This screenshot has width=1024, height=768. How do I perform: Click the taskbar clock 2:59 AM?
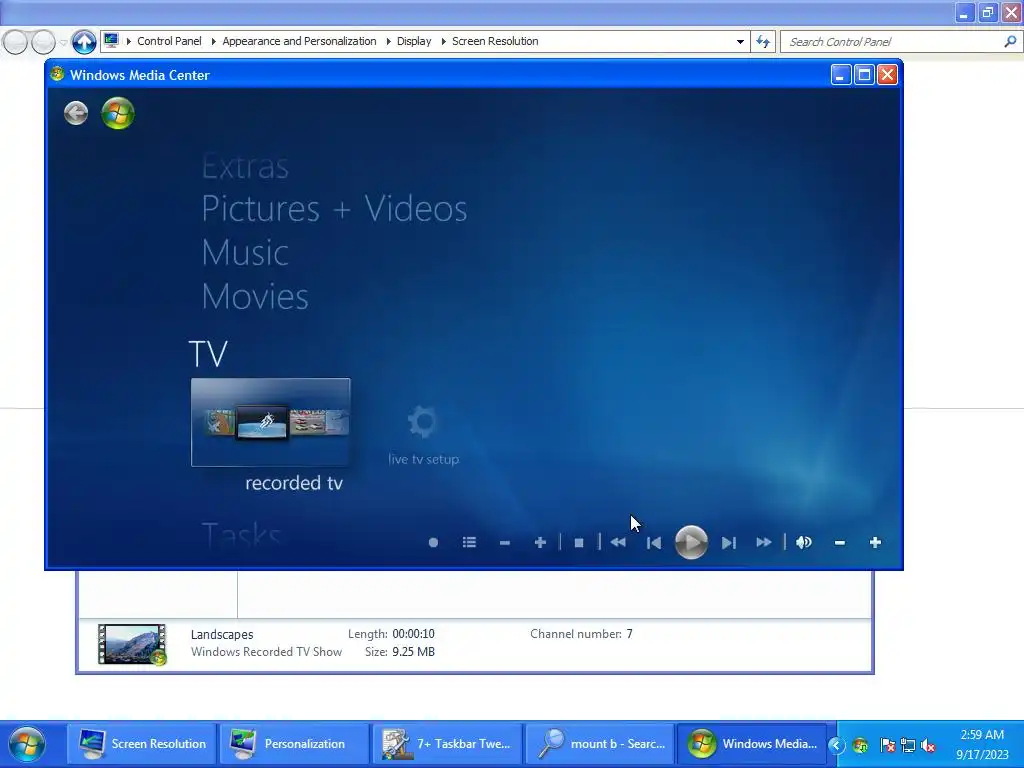coord(982,735)
